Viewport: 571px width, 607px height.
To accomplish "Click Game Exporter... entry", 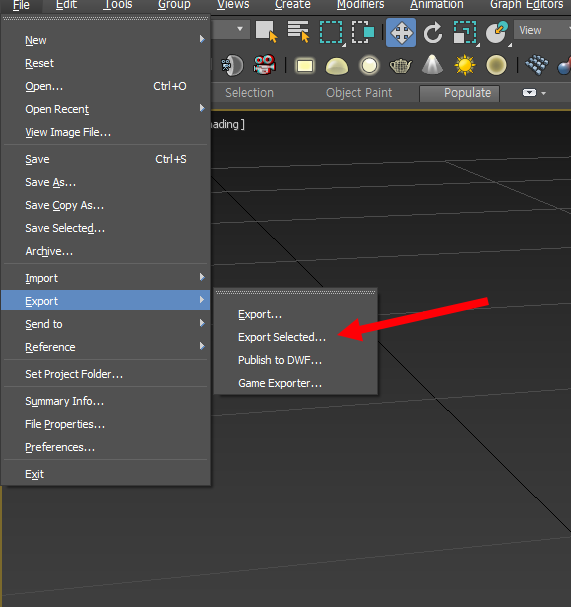I will (x=280, y=383).
